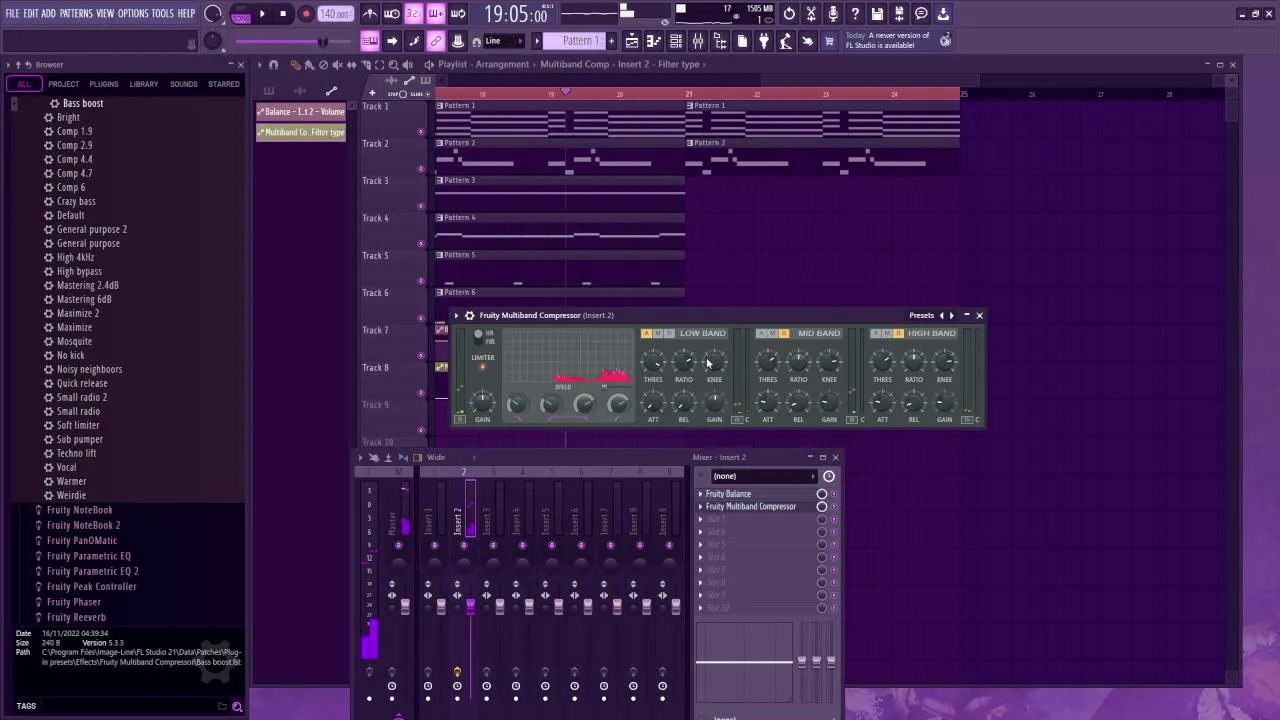Open the Piano roll icon in toolbar

(654, 41)
